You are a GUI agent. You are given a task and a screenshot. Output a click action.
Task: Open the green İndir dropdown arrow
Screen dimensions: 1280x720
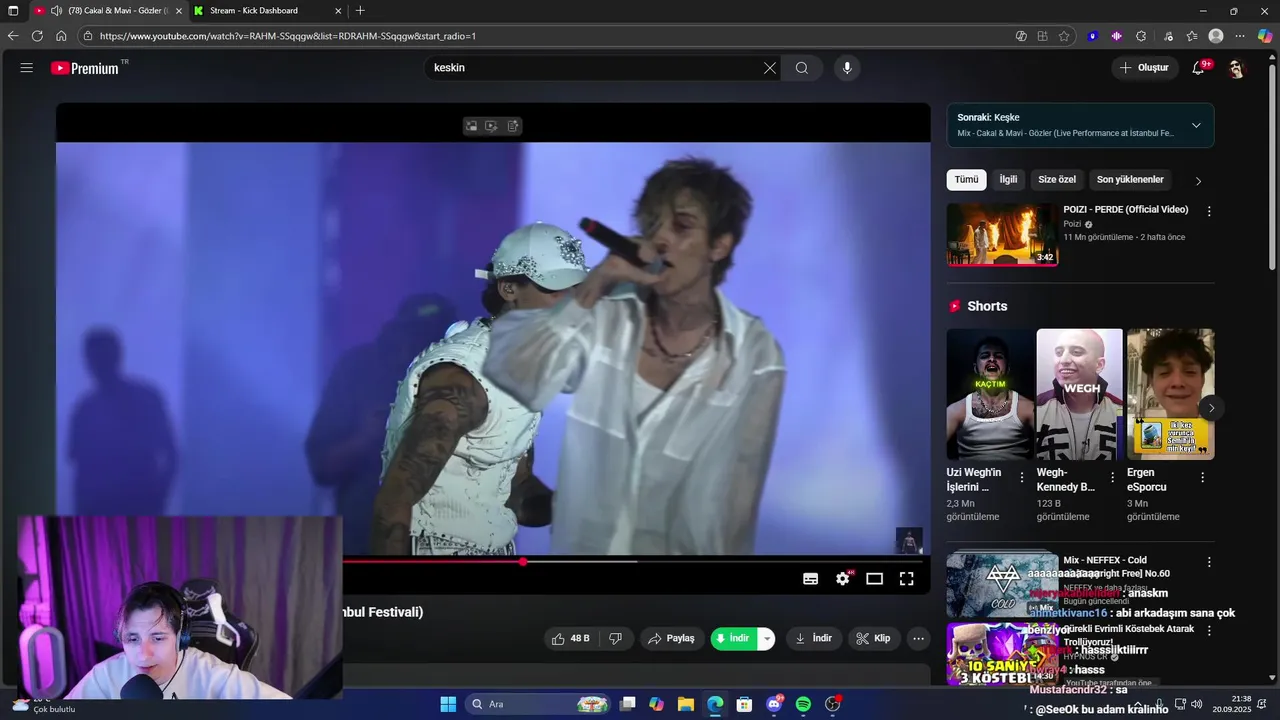pyautogui.click(x=767, y=638)
